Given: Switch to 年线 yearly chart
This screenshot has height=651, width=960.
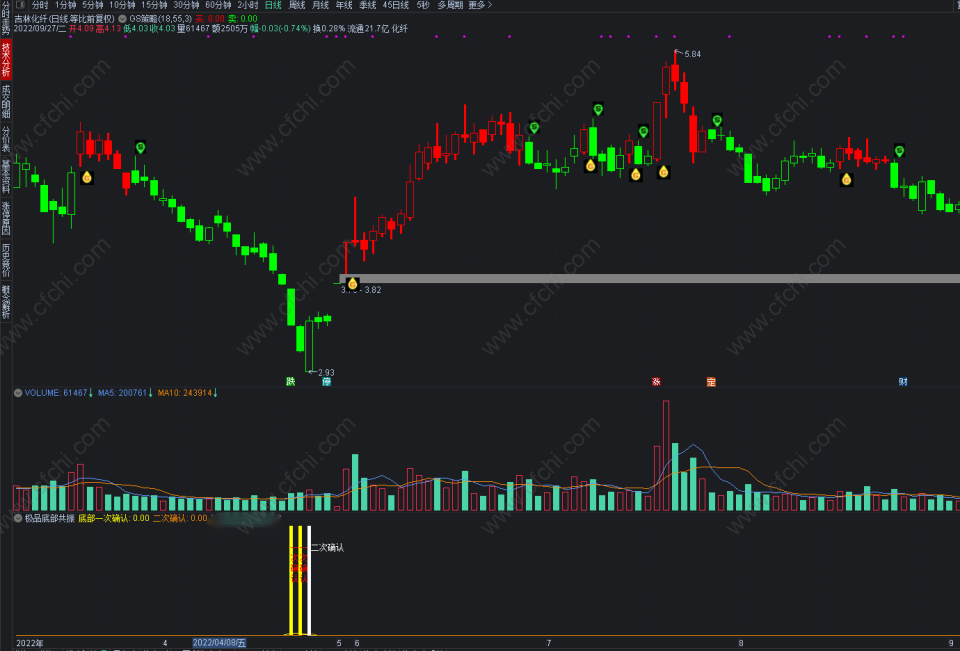Looking at the screenshot, I should (x=344, y=5).
